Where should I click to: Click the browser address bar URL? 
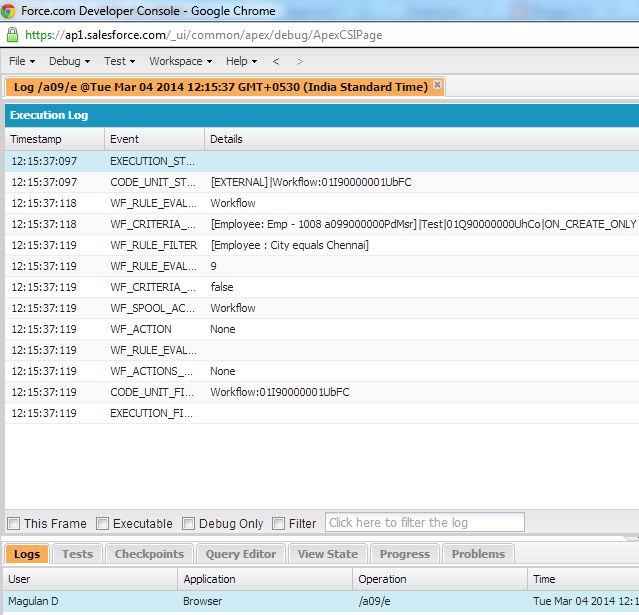203,35
